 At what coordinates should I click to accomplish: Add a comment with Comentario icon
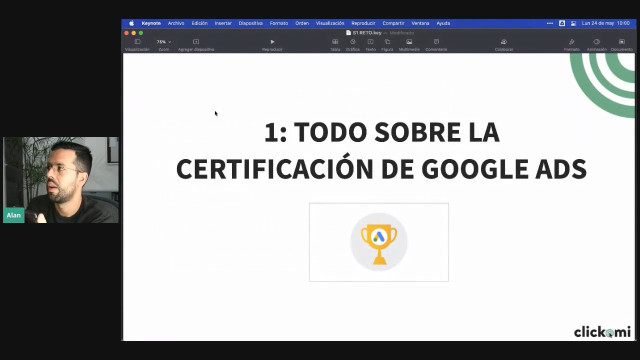point(436,42)
